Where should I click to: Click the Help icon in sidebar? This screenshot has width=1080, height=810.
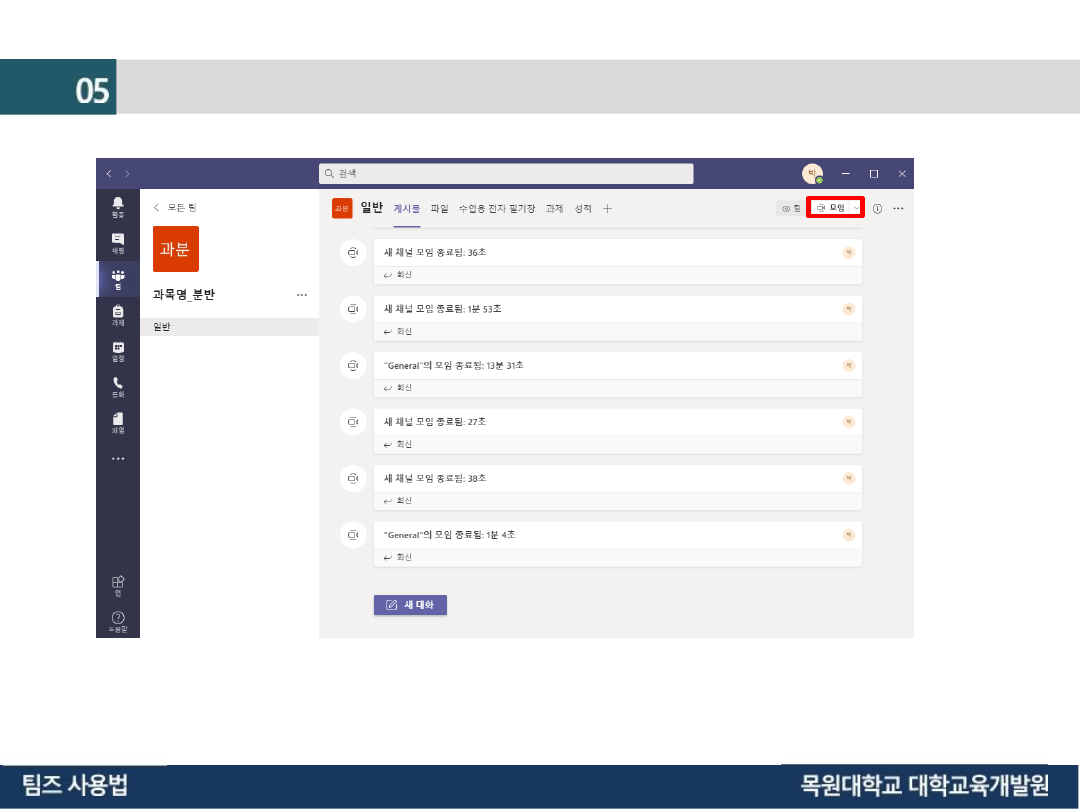(x=118, y=621)
